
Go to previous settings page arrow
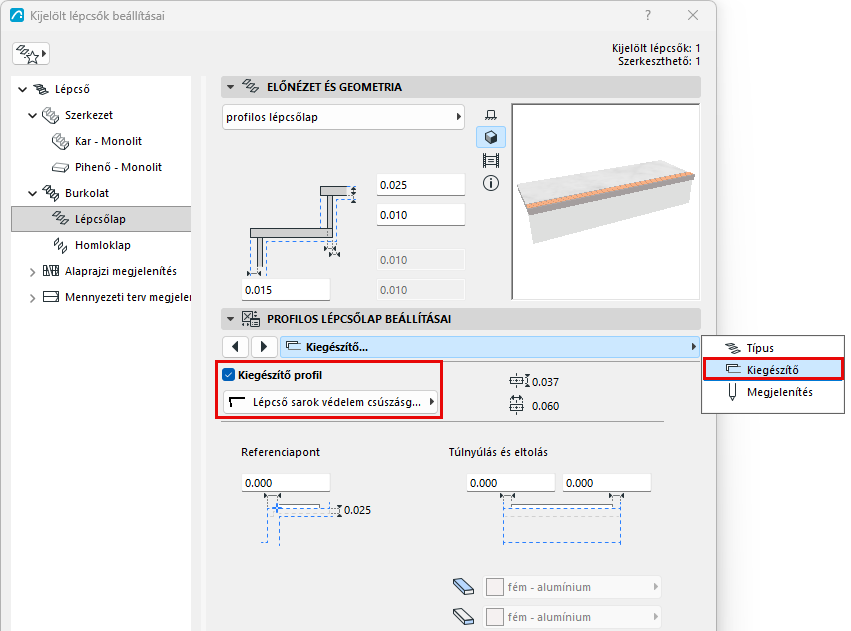click(236, 347)
